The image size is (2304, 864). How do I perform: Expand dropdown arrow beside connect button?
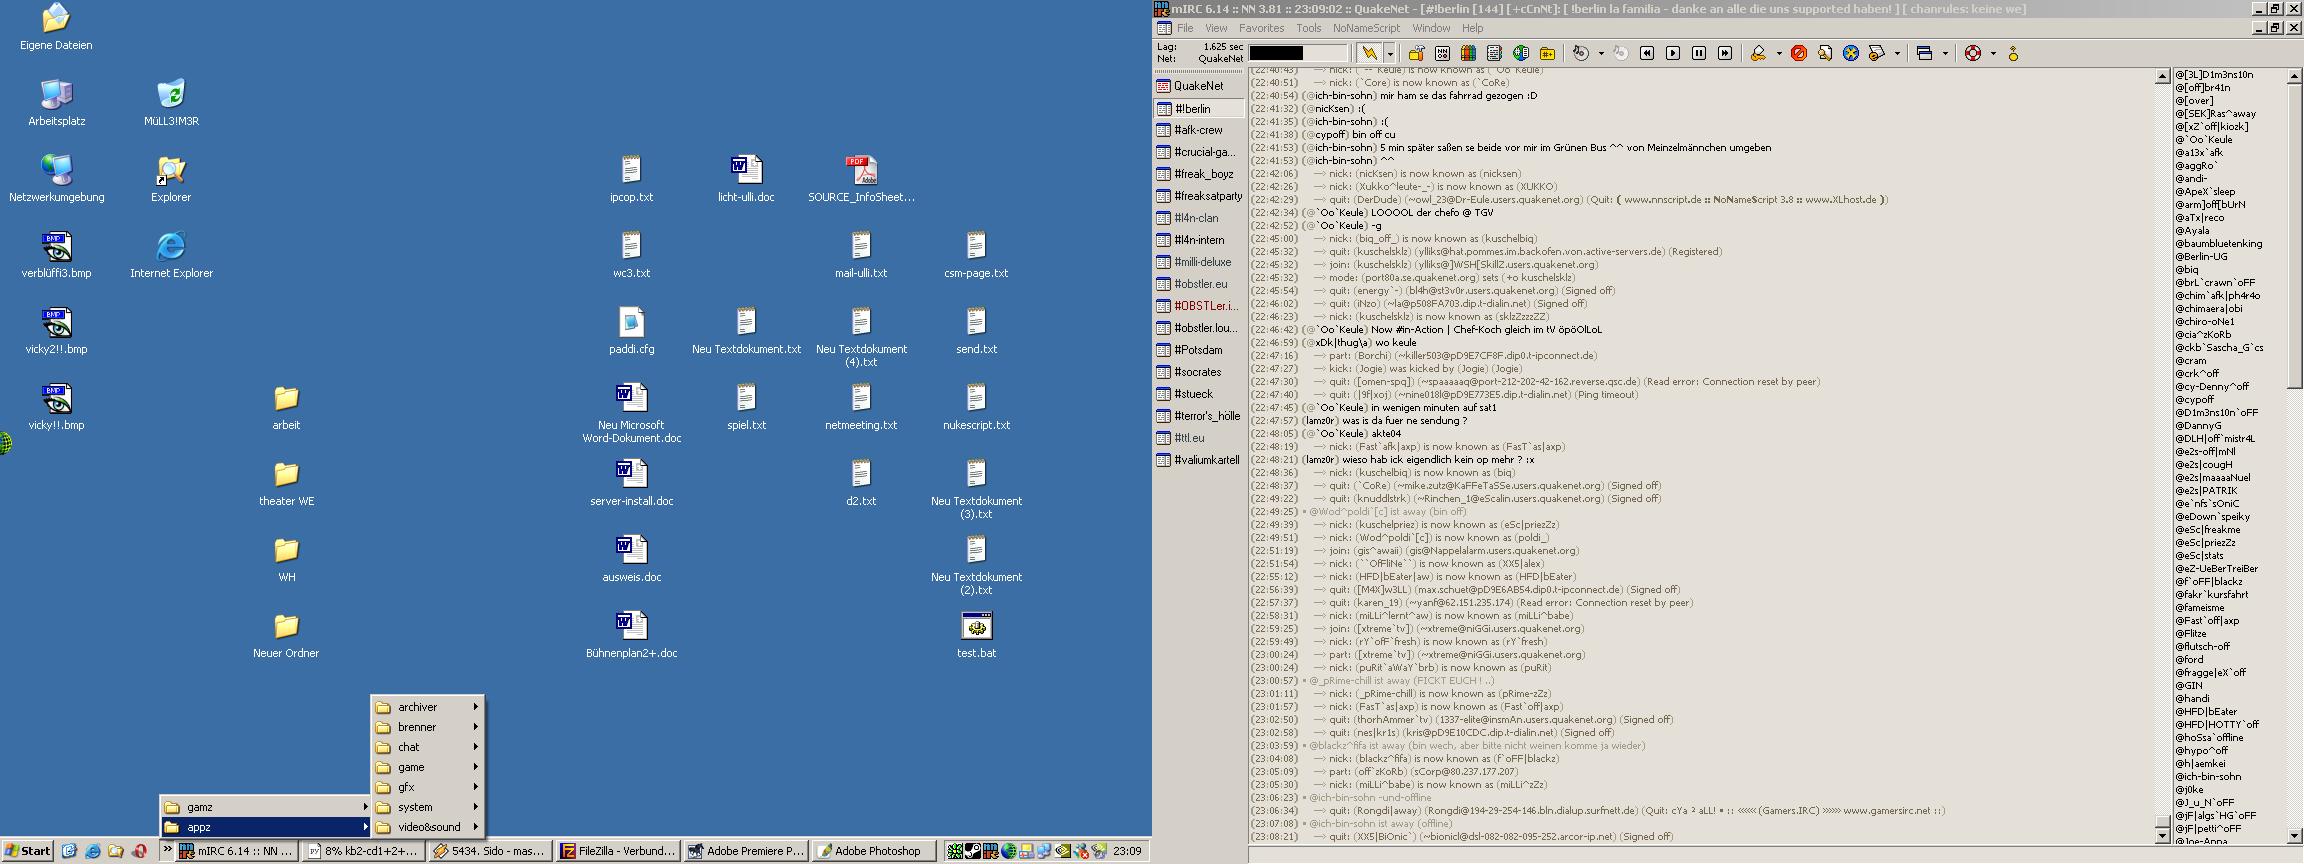pos(1389,53)
